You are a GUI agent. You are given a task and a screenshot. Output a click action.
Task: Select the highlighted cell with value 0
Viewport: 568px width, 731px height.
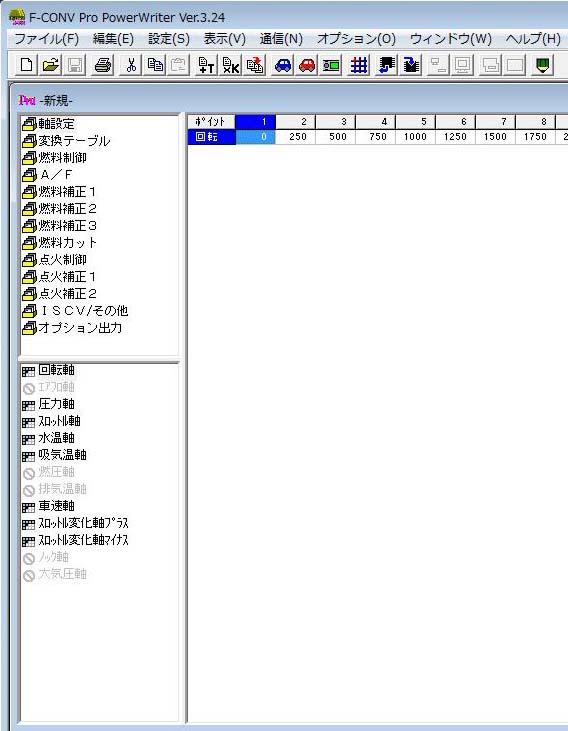pyautogui.click(x=256, y=137)
